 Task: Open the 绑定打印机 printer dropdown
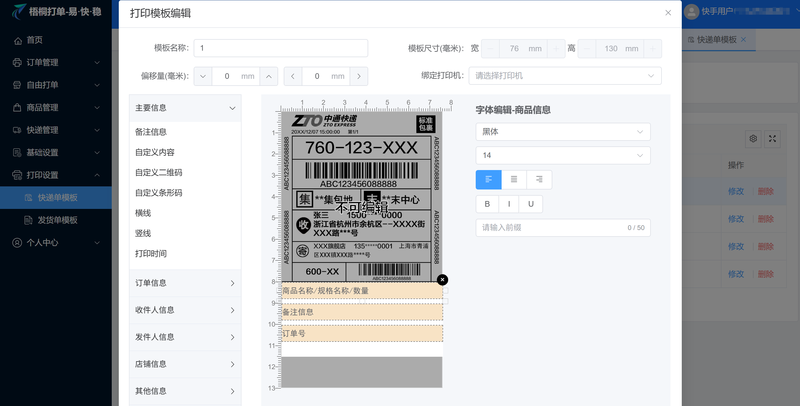pyautogui.click(x=565, y=75)
